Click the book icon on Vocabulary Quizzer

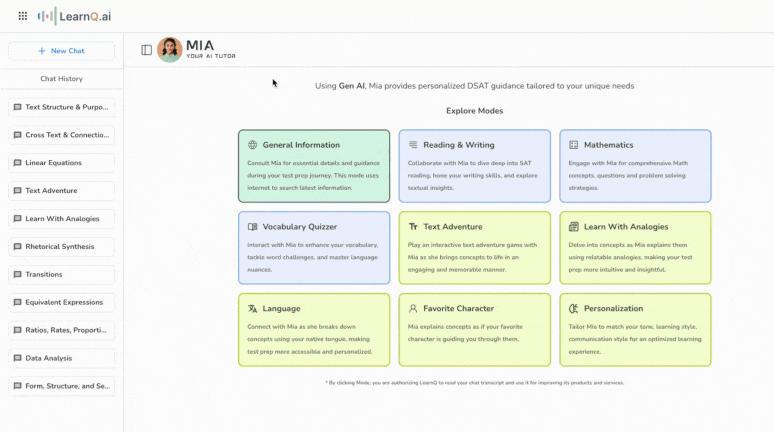(253, 227)
